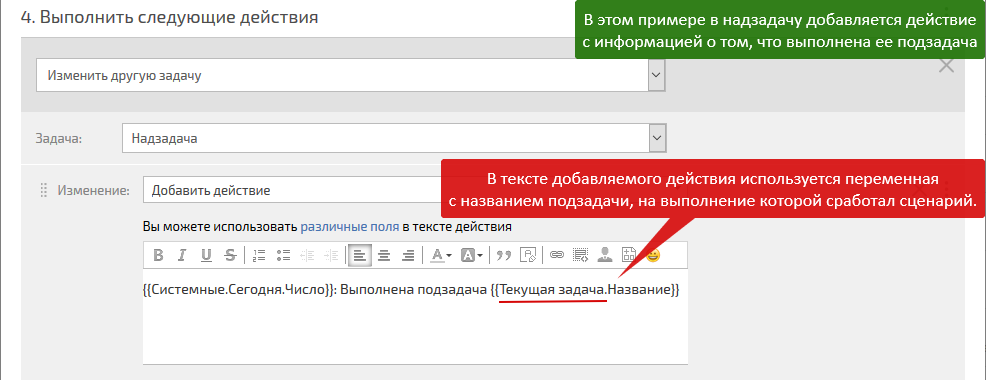The width and height of the screenshot is (986, 380).
Task: Align text right
Action: 408,255
